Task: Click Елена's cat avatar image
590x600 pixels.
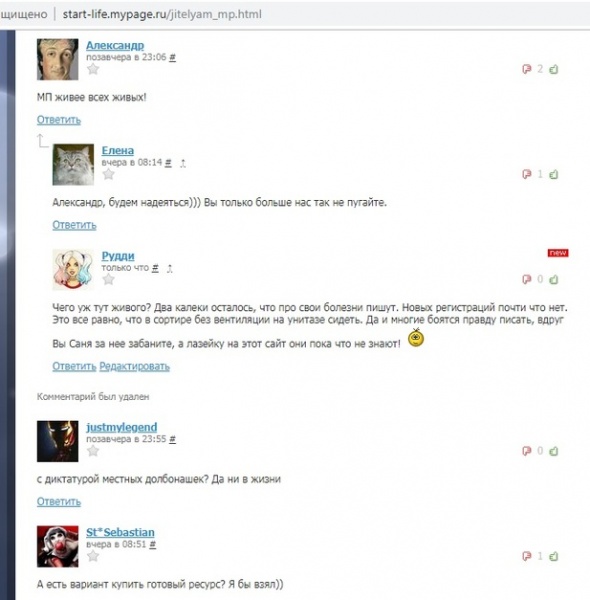Action: tap(73, 165)
